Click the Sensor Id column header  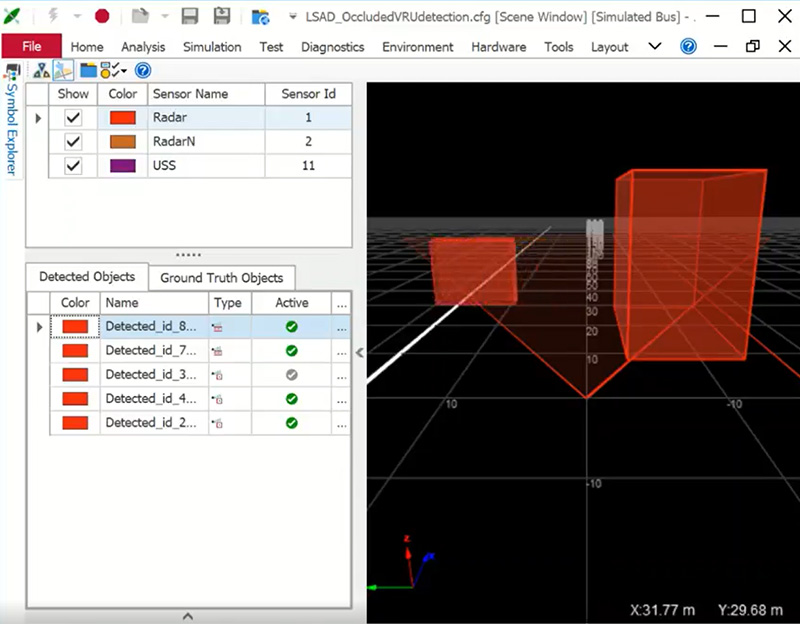[308, 94]
